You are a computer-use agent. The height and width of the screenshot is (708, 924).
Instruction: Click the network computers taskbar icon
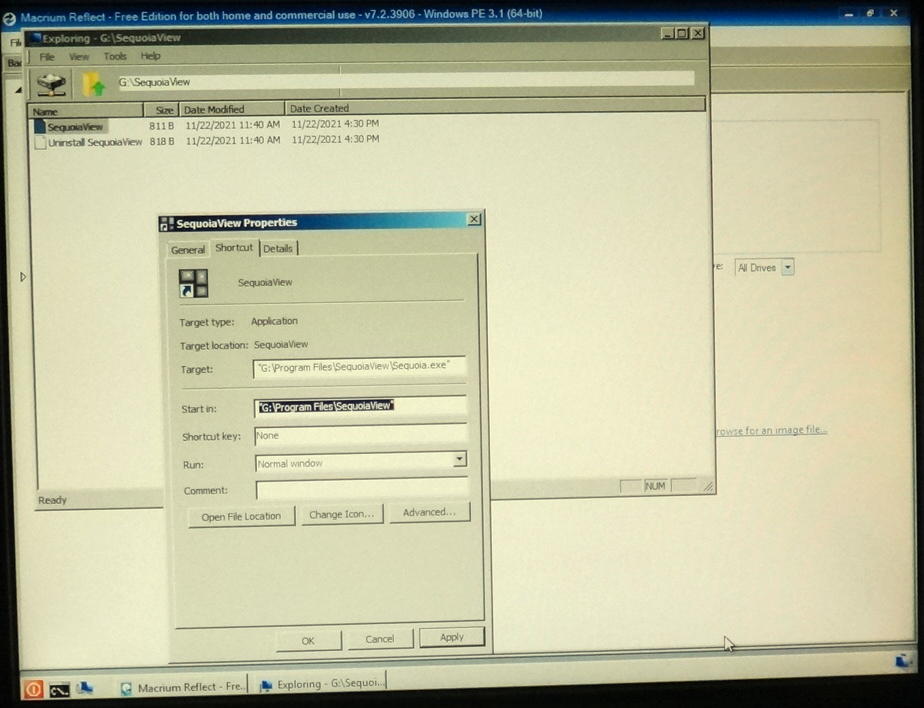point(85,688)
